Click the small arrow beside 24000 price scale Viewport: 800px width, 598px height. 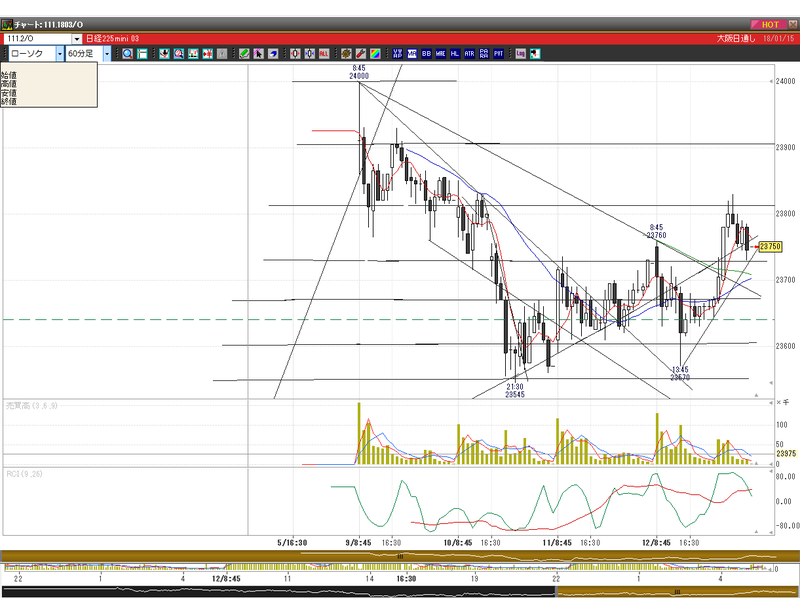coord(771,82)
